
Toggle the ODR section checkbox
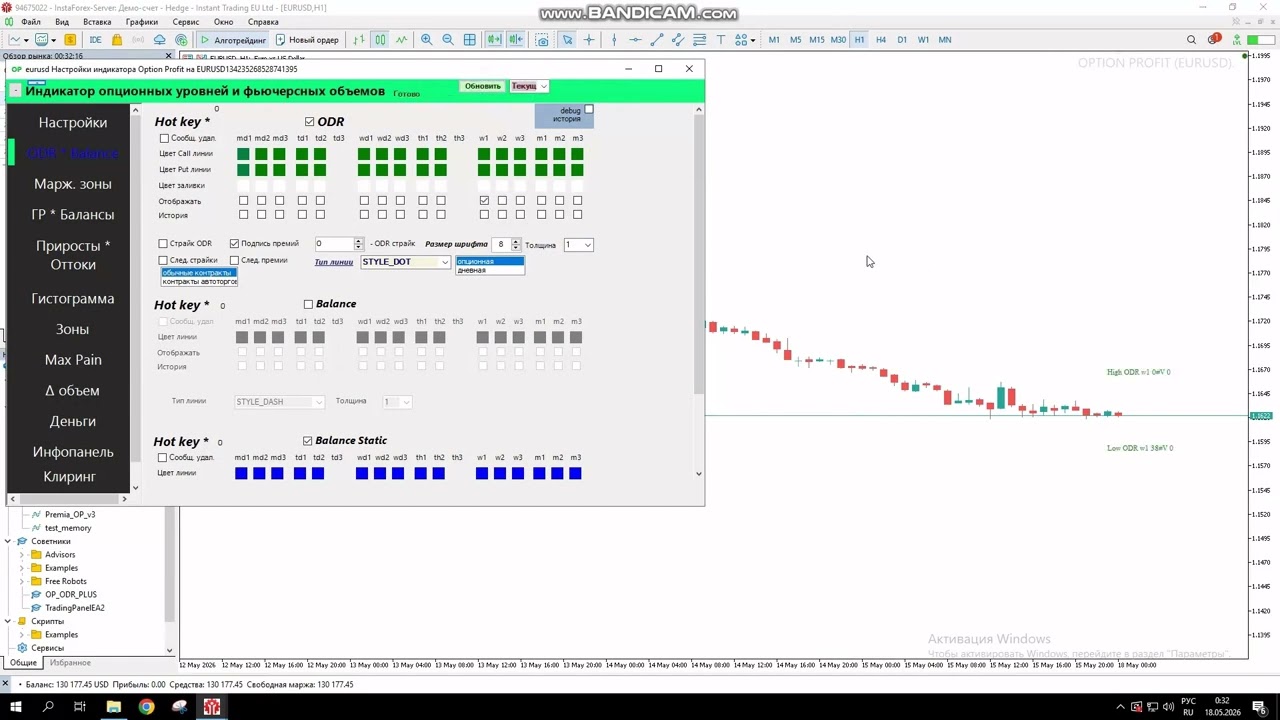pos(309,122)
